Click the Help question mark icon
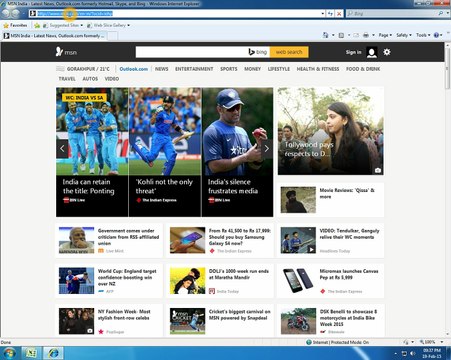 point(436,35)
